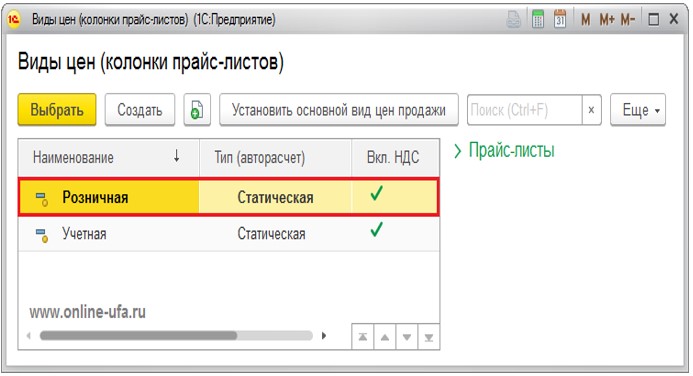693x376 pixels.
Task: Click the left arrow of horizontal scrollbar
Action: click(29, 336)
